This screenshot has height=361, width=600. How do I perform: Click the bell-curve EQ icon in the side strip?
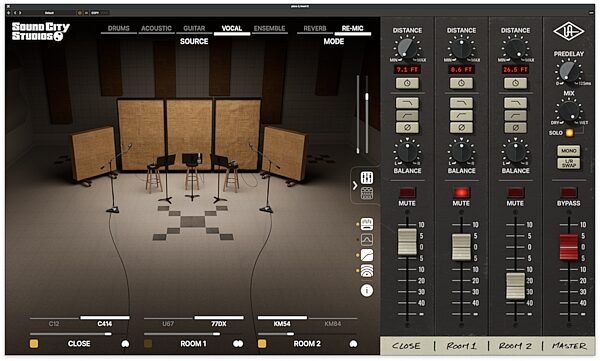tap(367, 240)
